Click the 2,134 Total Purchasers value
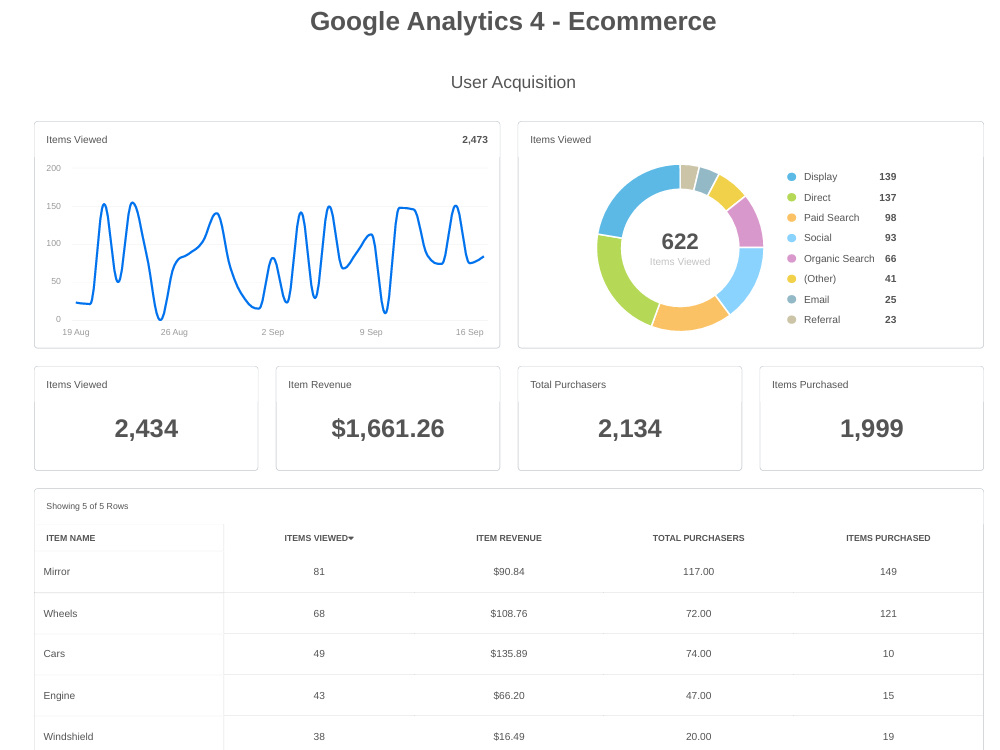The image size is (1000, 750). [629, 429]
